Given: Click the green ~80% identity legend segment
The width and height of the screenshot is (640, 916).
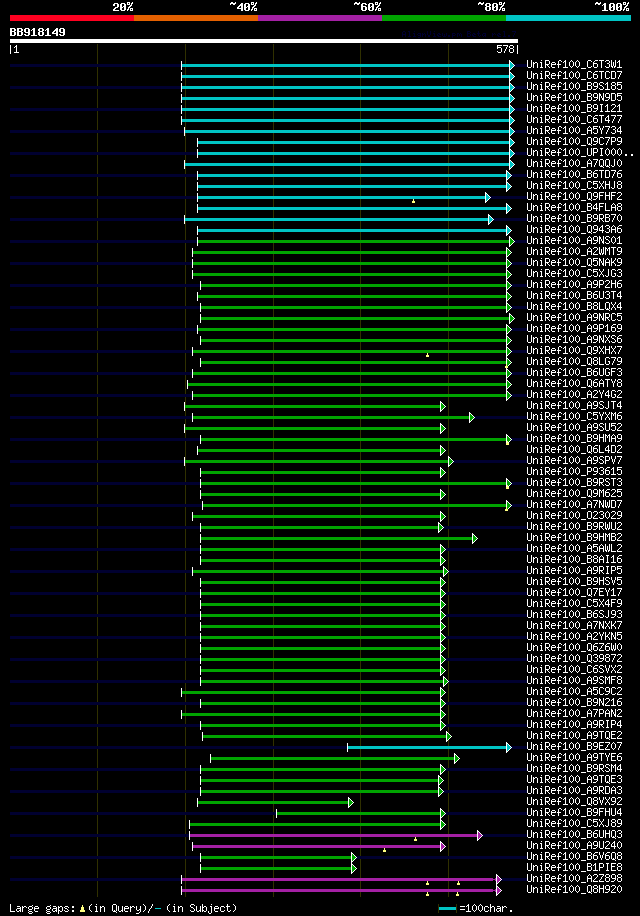Looking at the screenshot, I should tap(444, 18).
